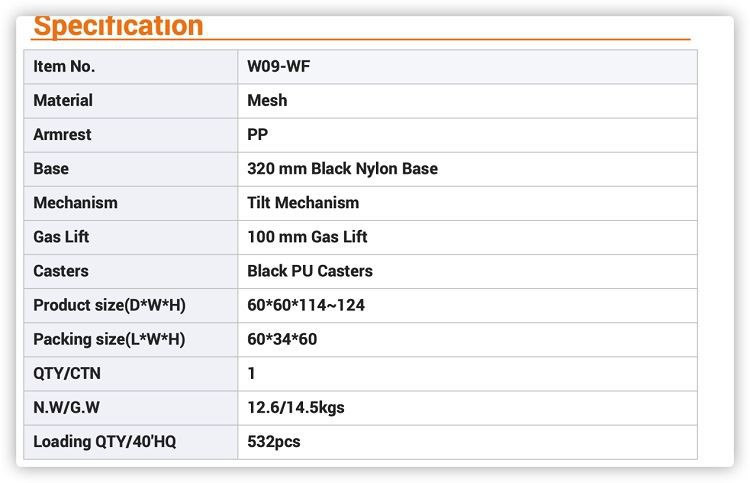Click the W09-WF item number value
Screen dimensions: 750x483
pyautogui.click(x=272, y=67)
